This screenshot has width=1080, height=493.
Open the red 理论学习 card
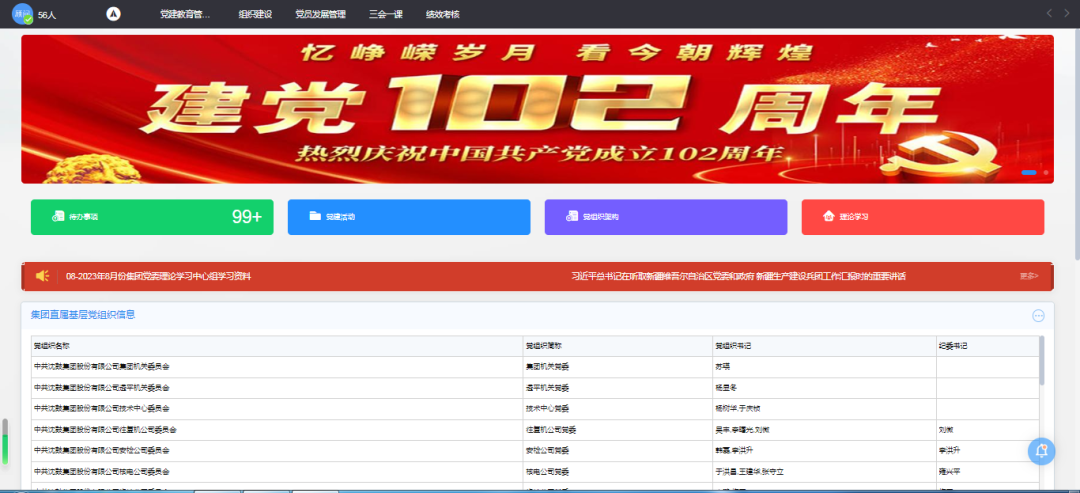point(923,217)
